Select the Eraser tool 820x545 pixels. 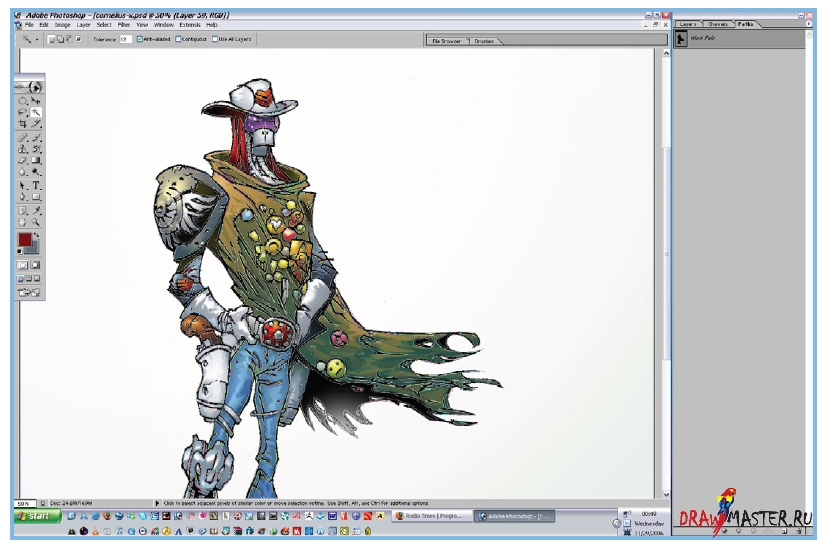coord(23,161)
